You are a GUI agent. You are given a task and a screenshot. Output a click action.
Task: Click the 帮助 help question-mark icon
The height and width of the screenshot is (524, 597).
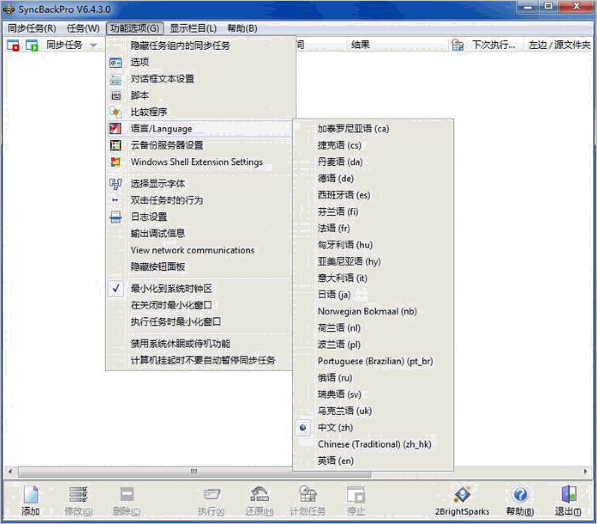pos(520,494)
